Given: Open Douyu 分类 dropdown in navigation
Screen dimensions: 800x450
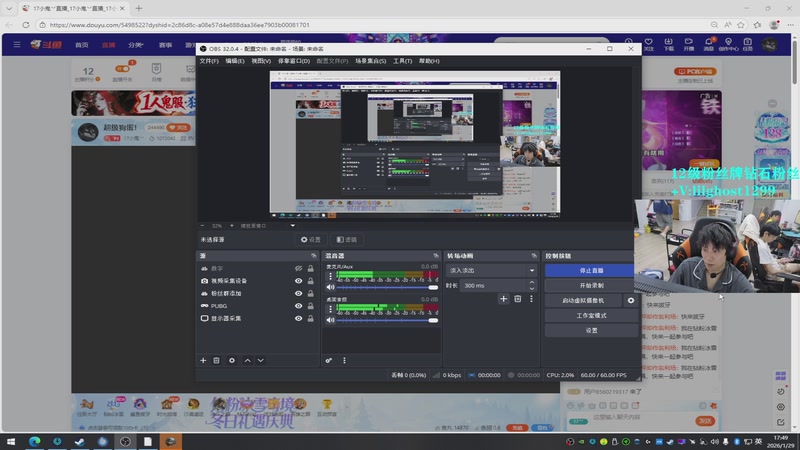Looking at the screenshot, I should click(135, 45).
